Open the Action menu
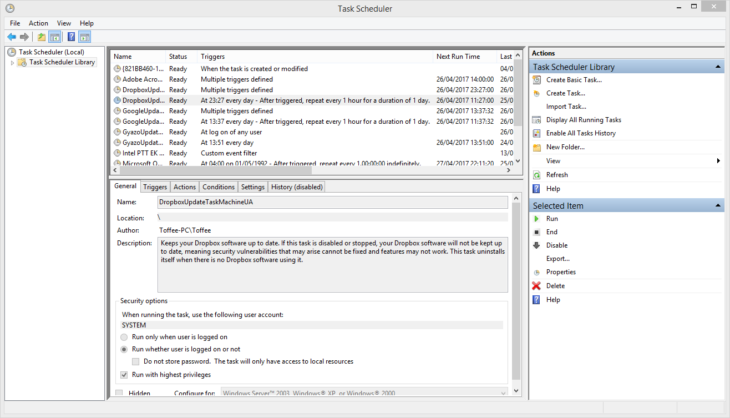This screenshot has height=418, width=730. (x=38, y=23)
